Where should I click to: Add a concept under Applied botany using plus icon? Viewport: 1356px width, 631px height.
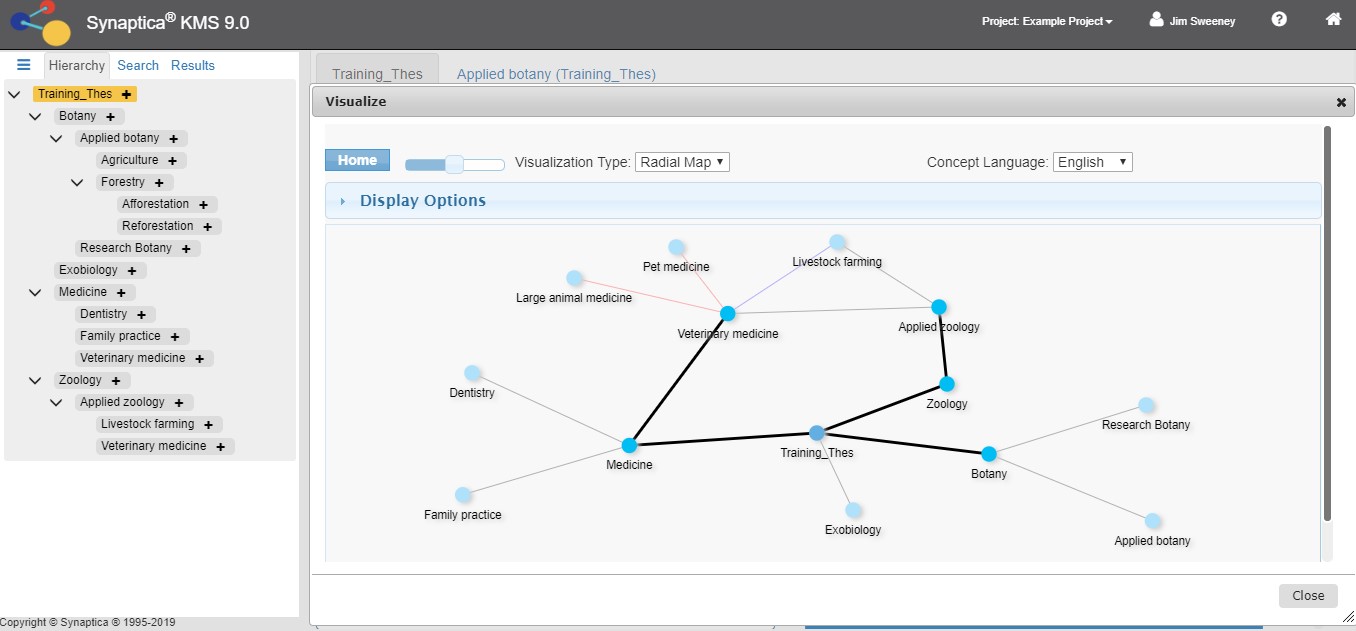174,138
